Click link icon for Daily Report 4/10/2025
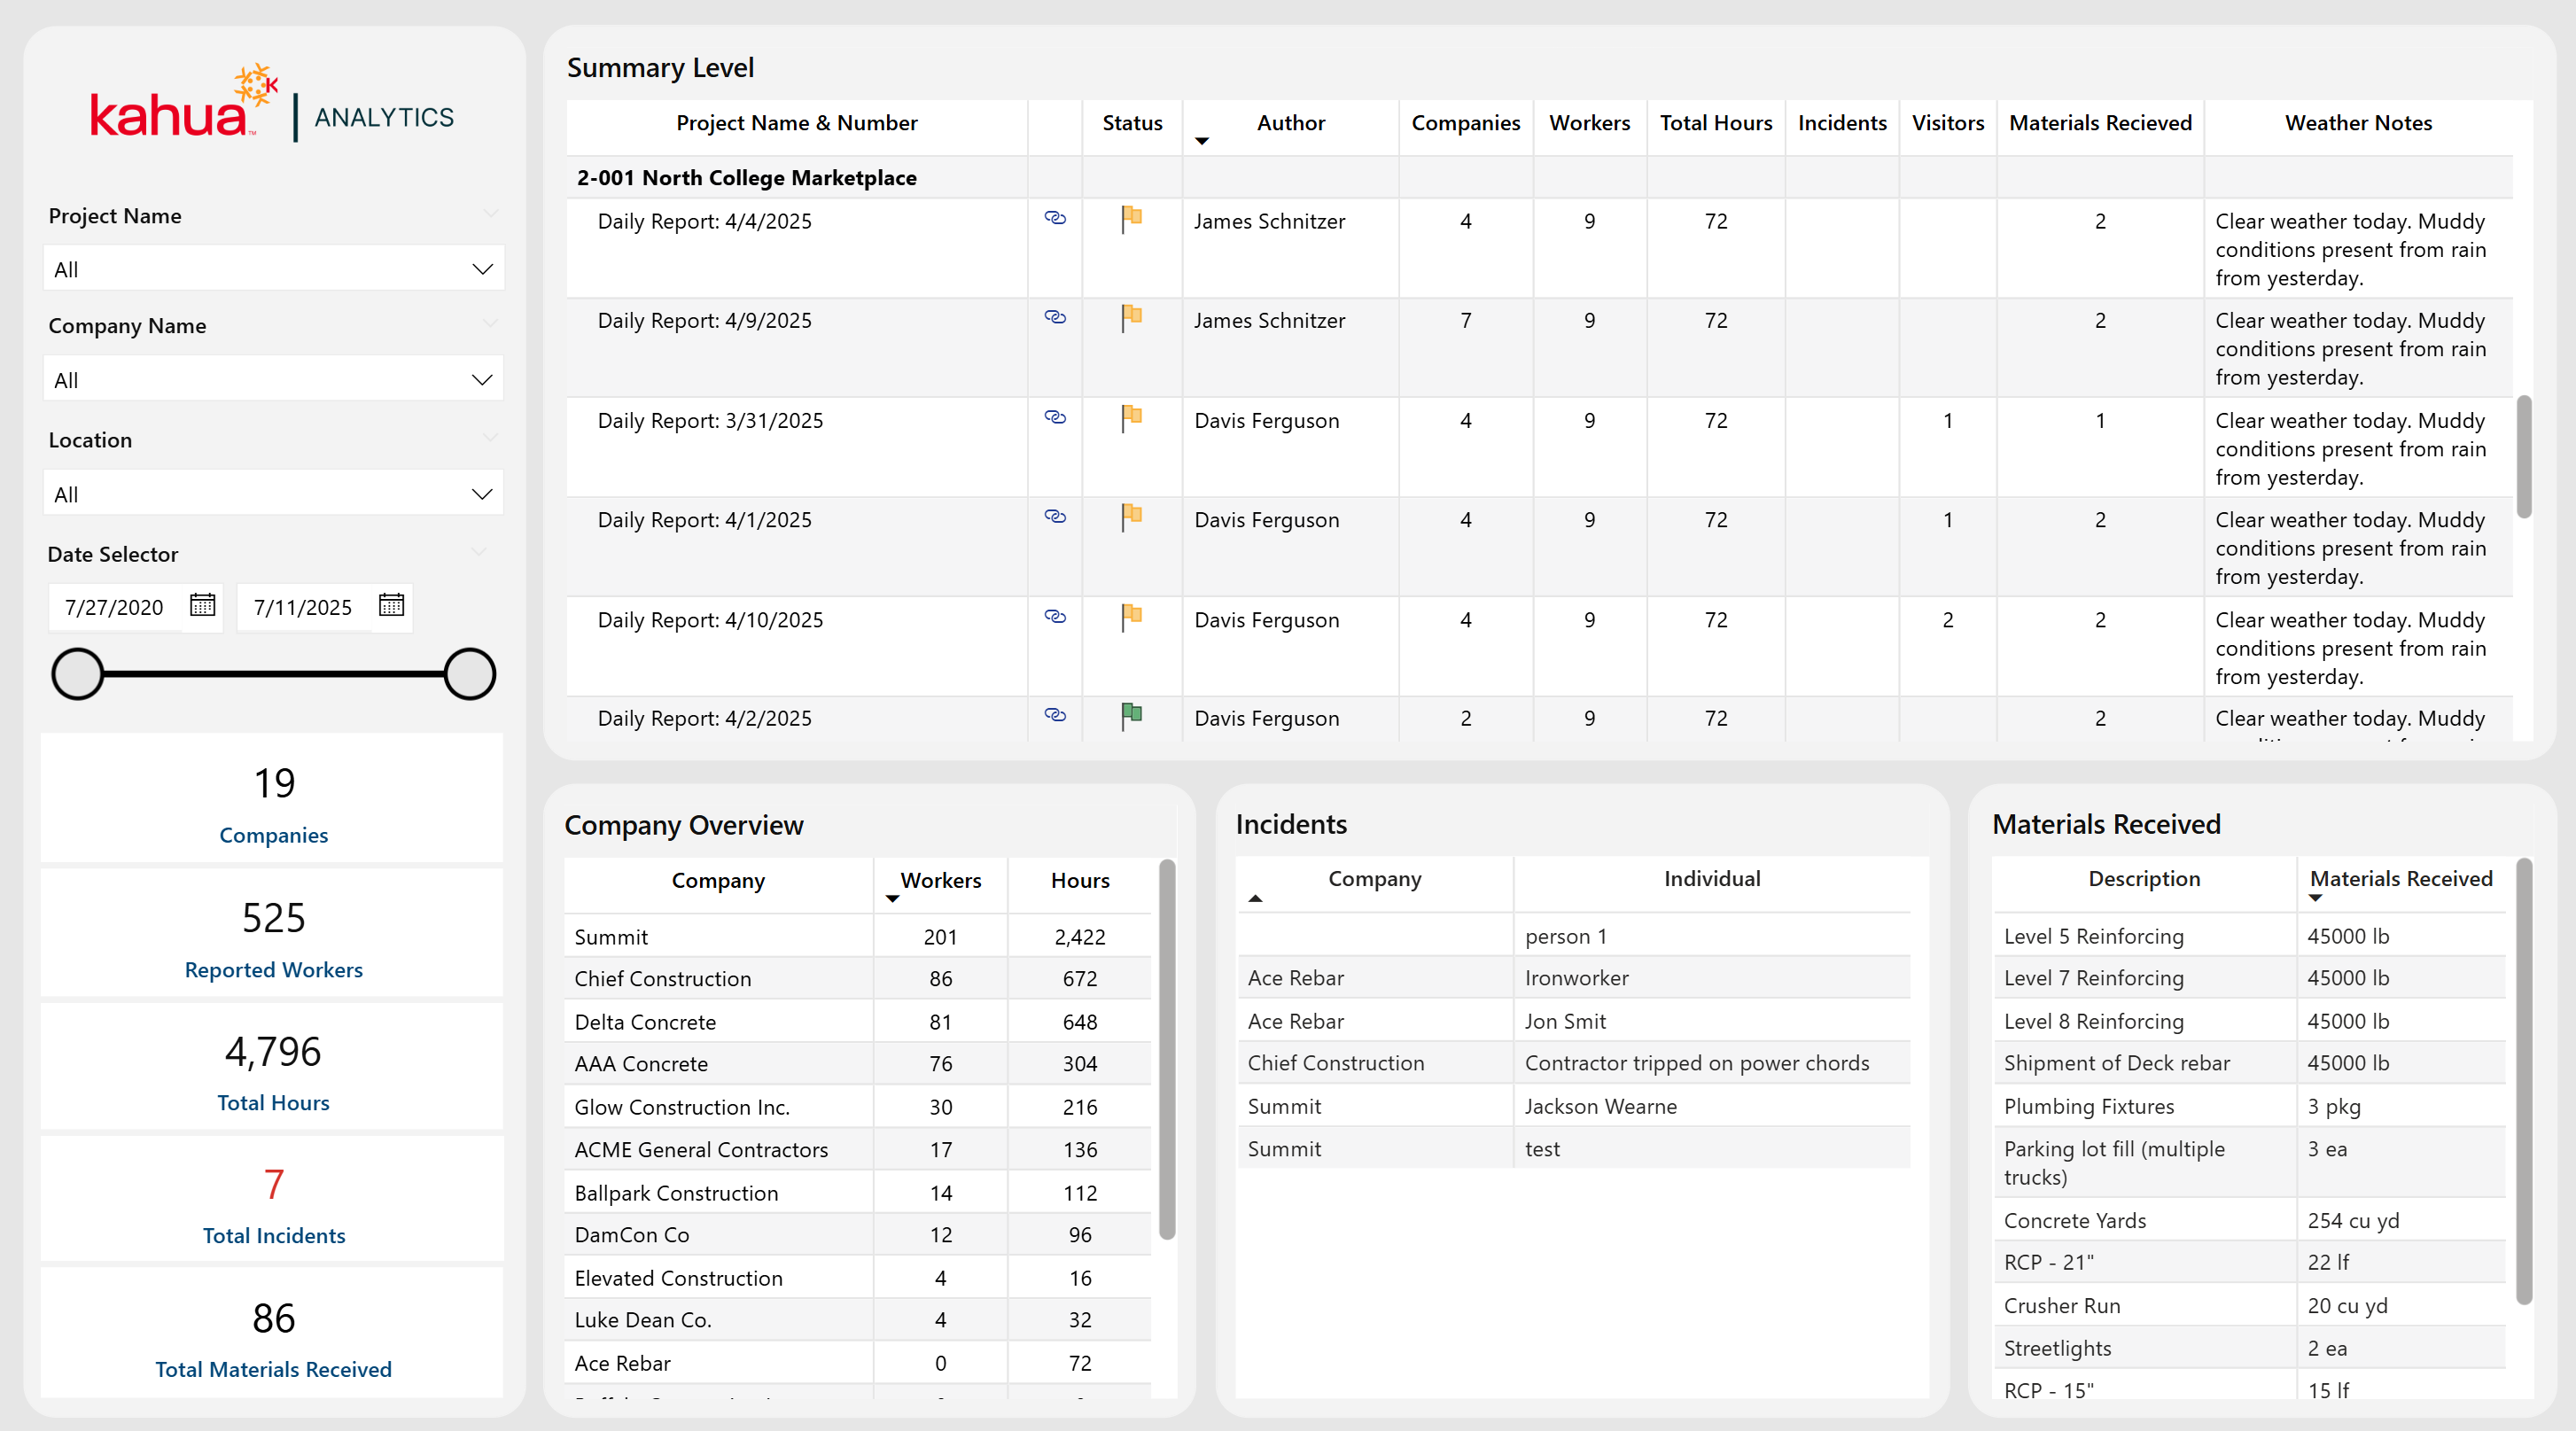The width and height of the screenshot is (2576, 1431). click(x=1055, y=616)
